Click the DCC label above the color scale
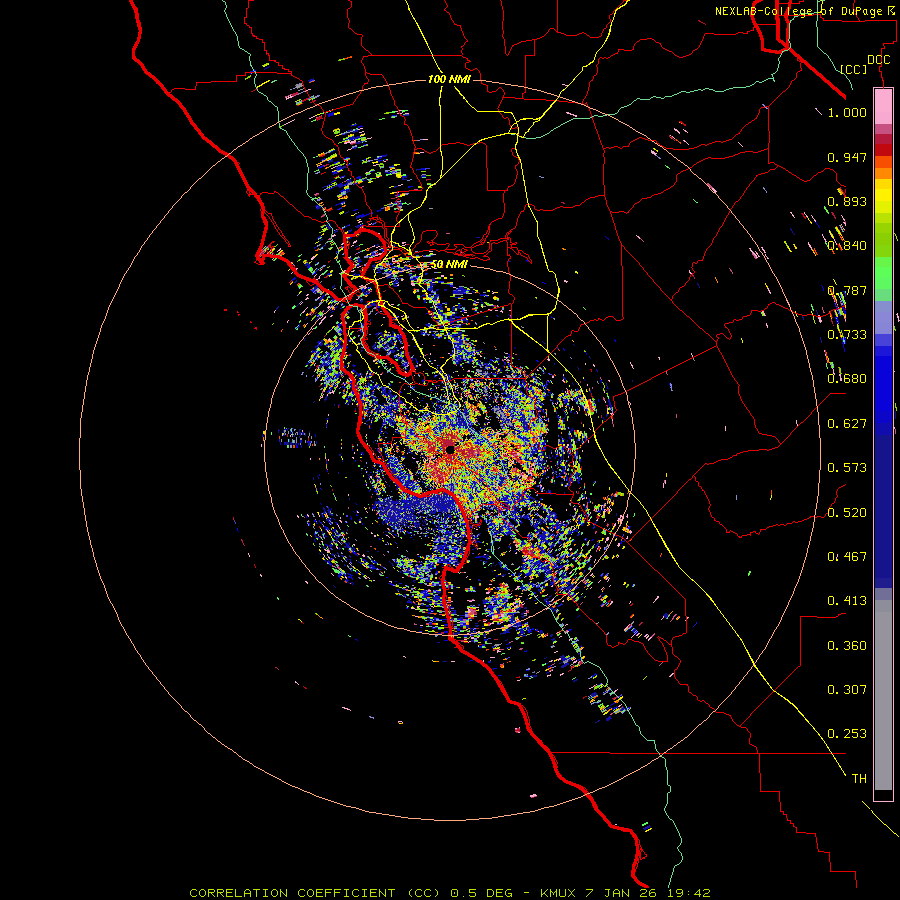 click(x=878, y=60)
